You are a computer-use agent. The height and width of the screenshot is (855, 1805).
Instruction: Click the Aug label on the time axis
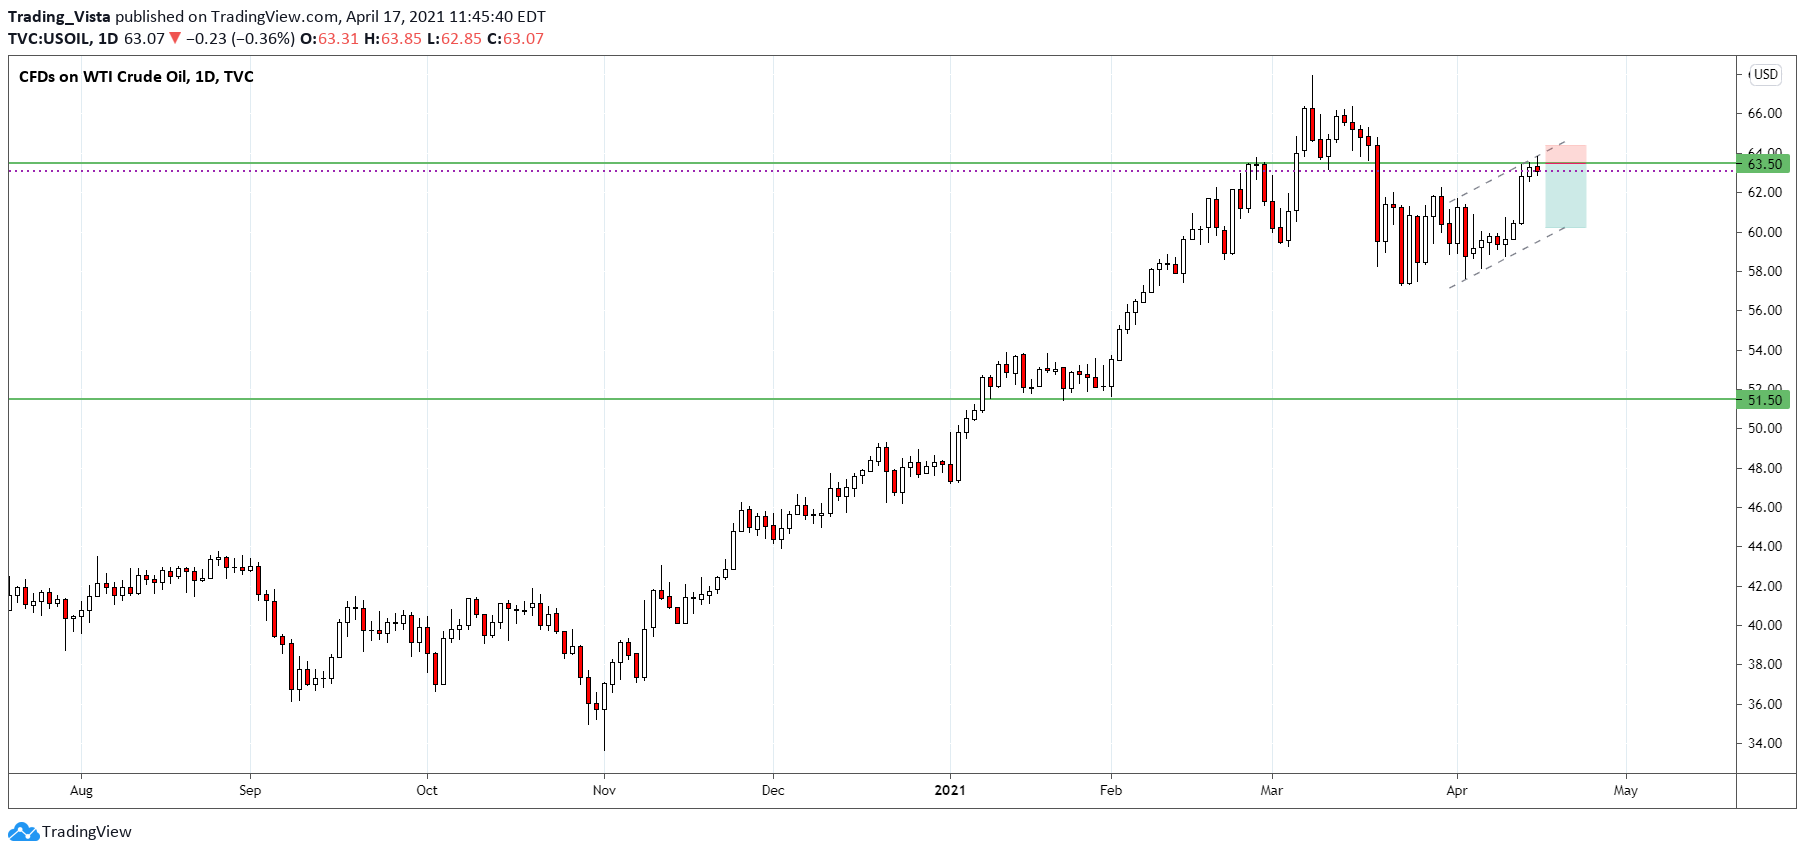[82, 790]
